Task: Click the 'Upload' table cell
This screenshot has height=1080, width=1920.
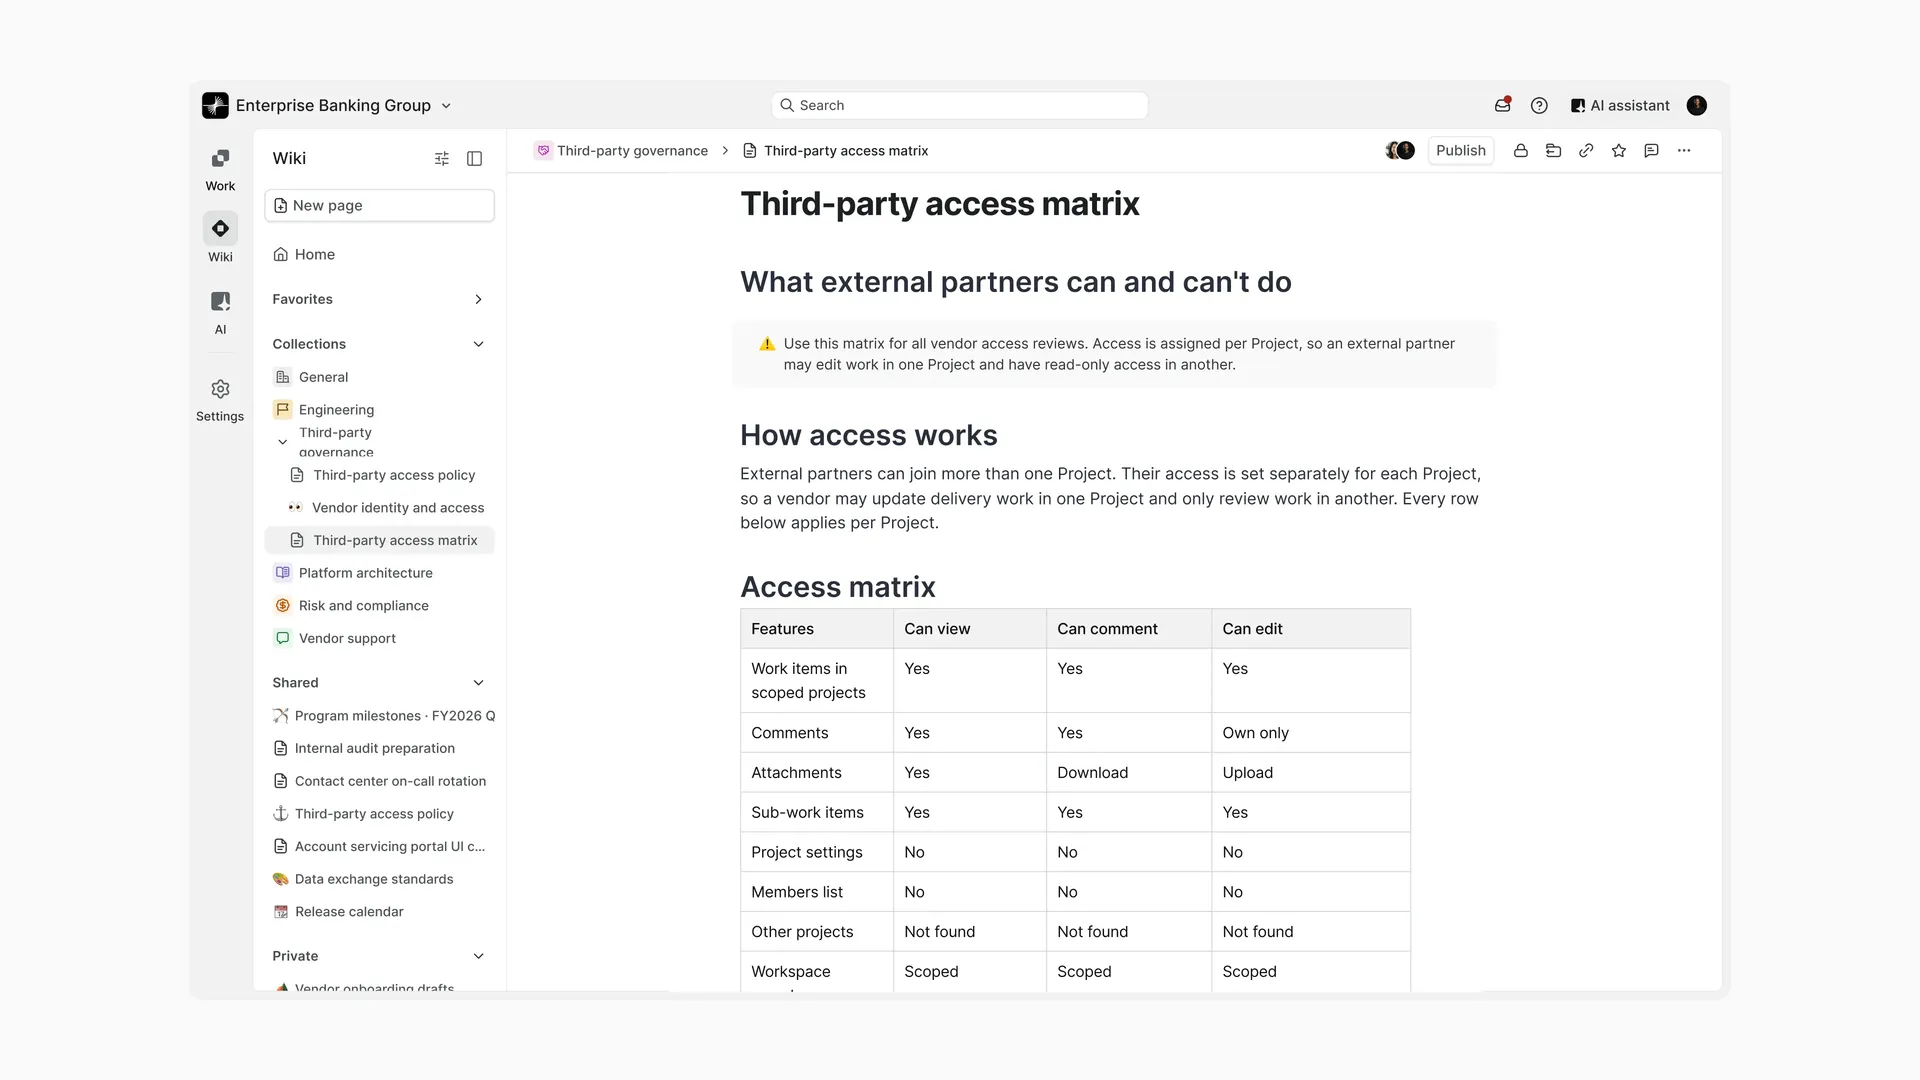Action: 1311,773
